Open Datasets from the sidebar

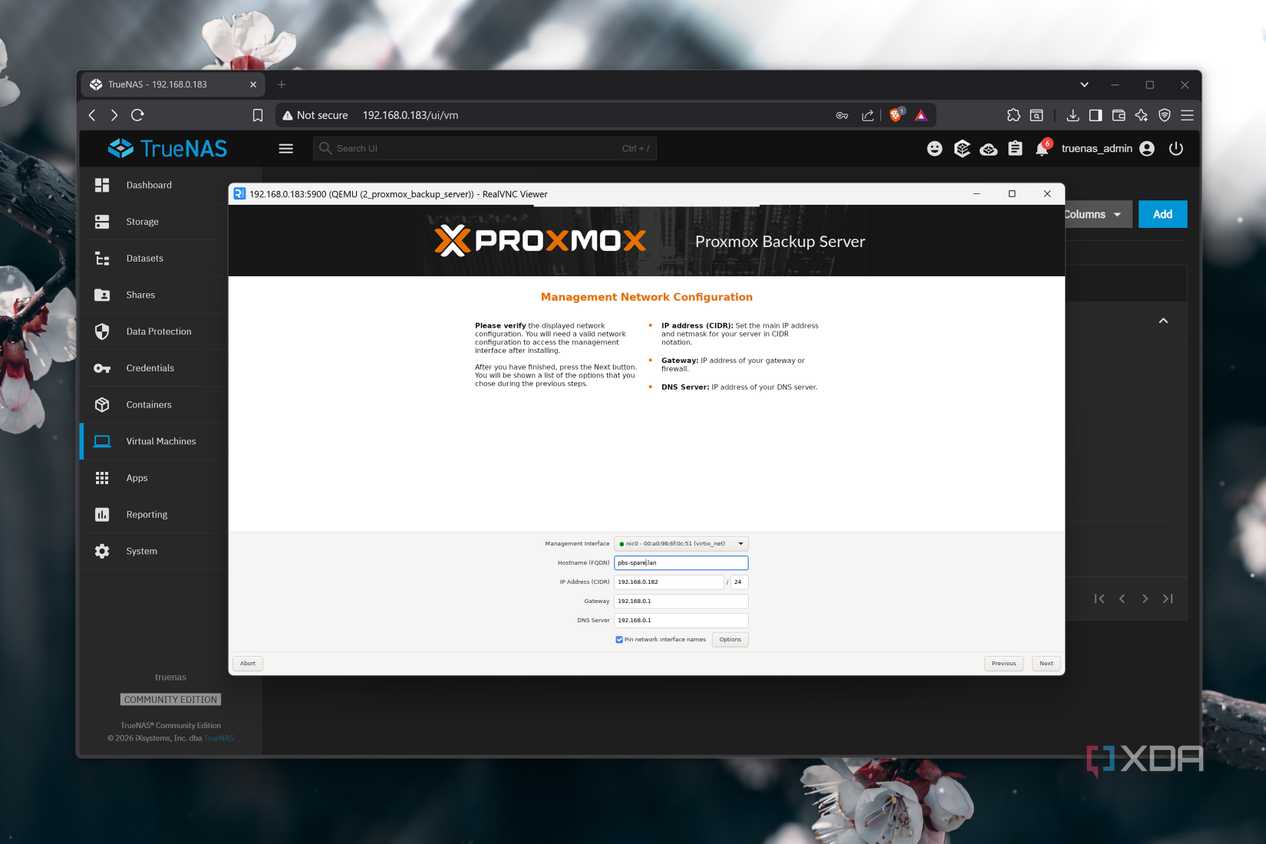point(150,258)
